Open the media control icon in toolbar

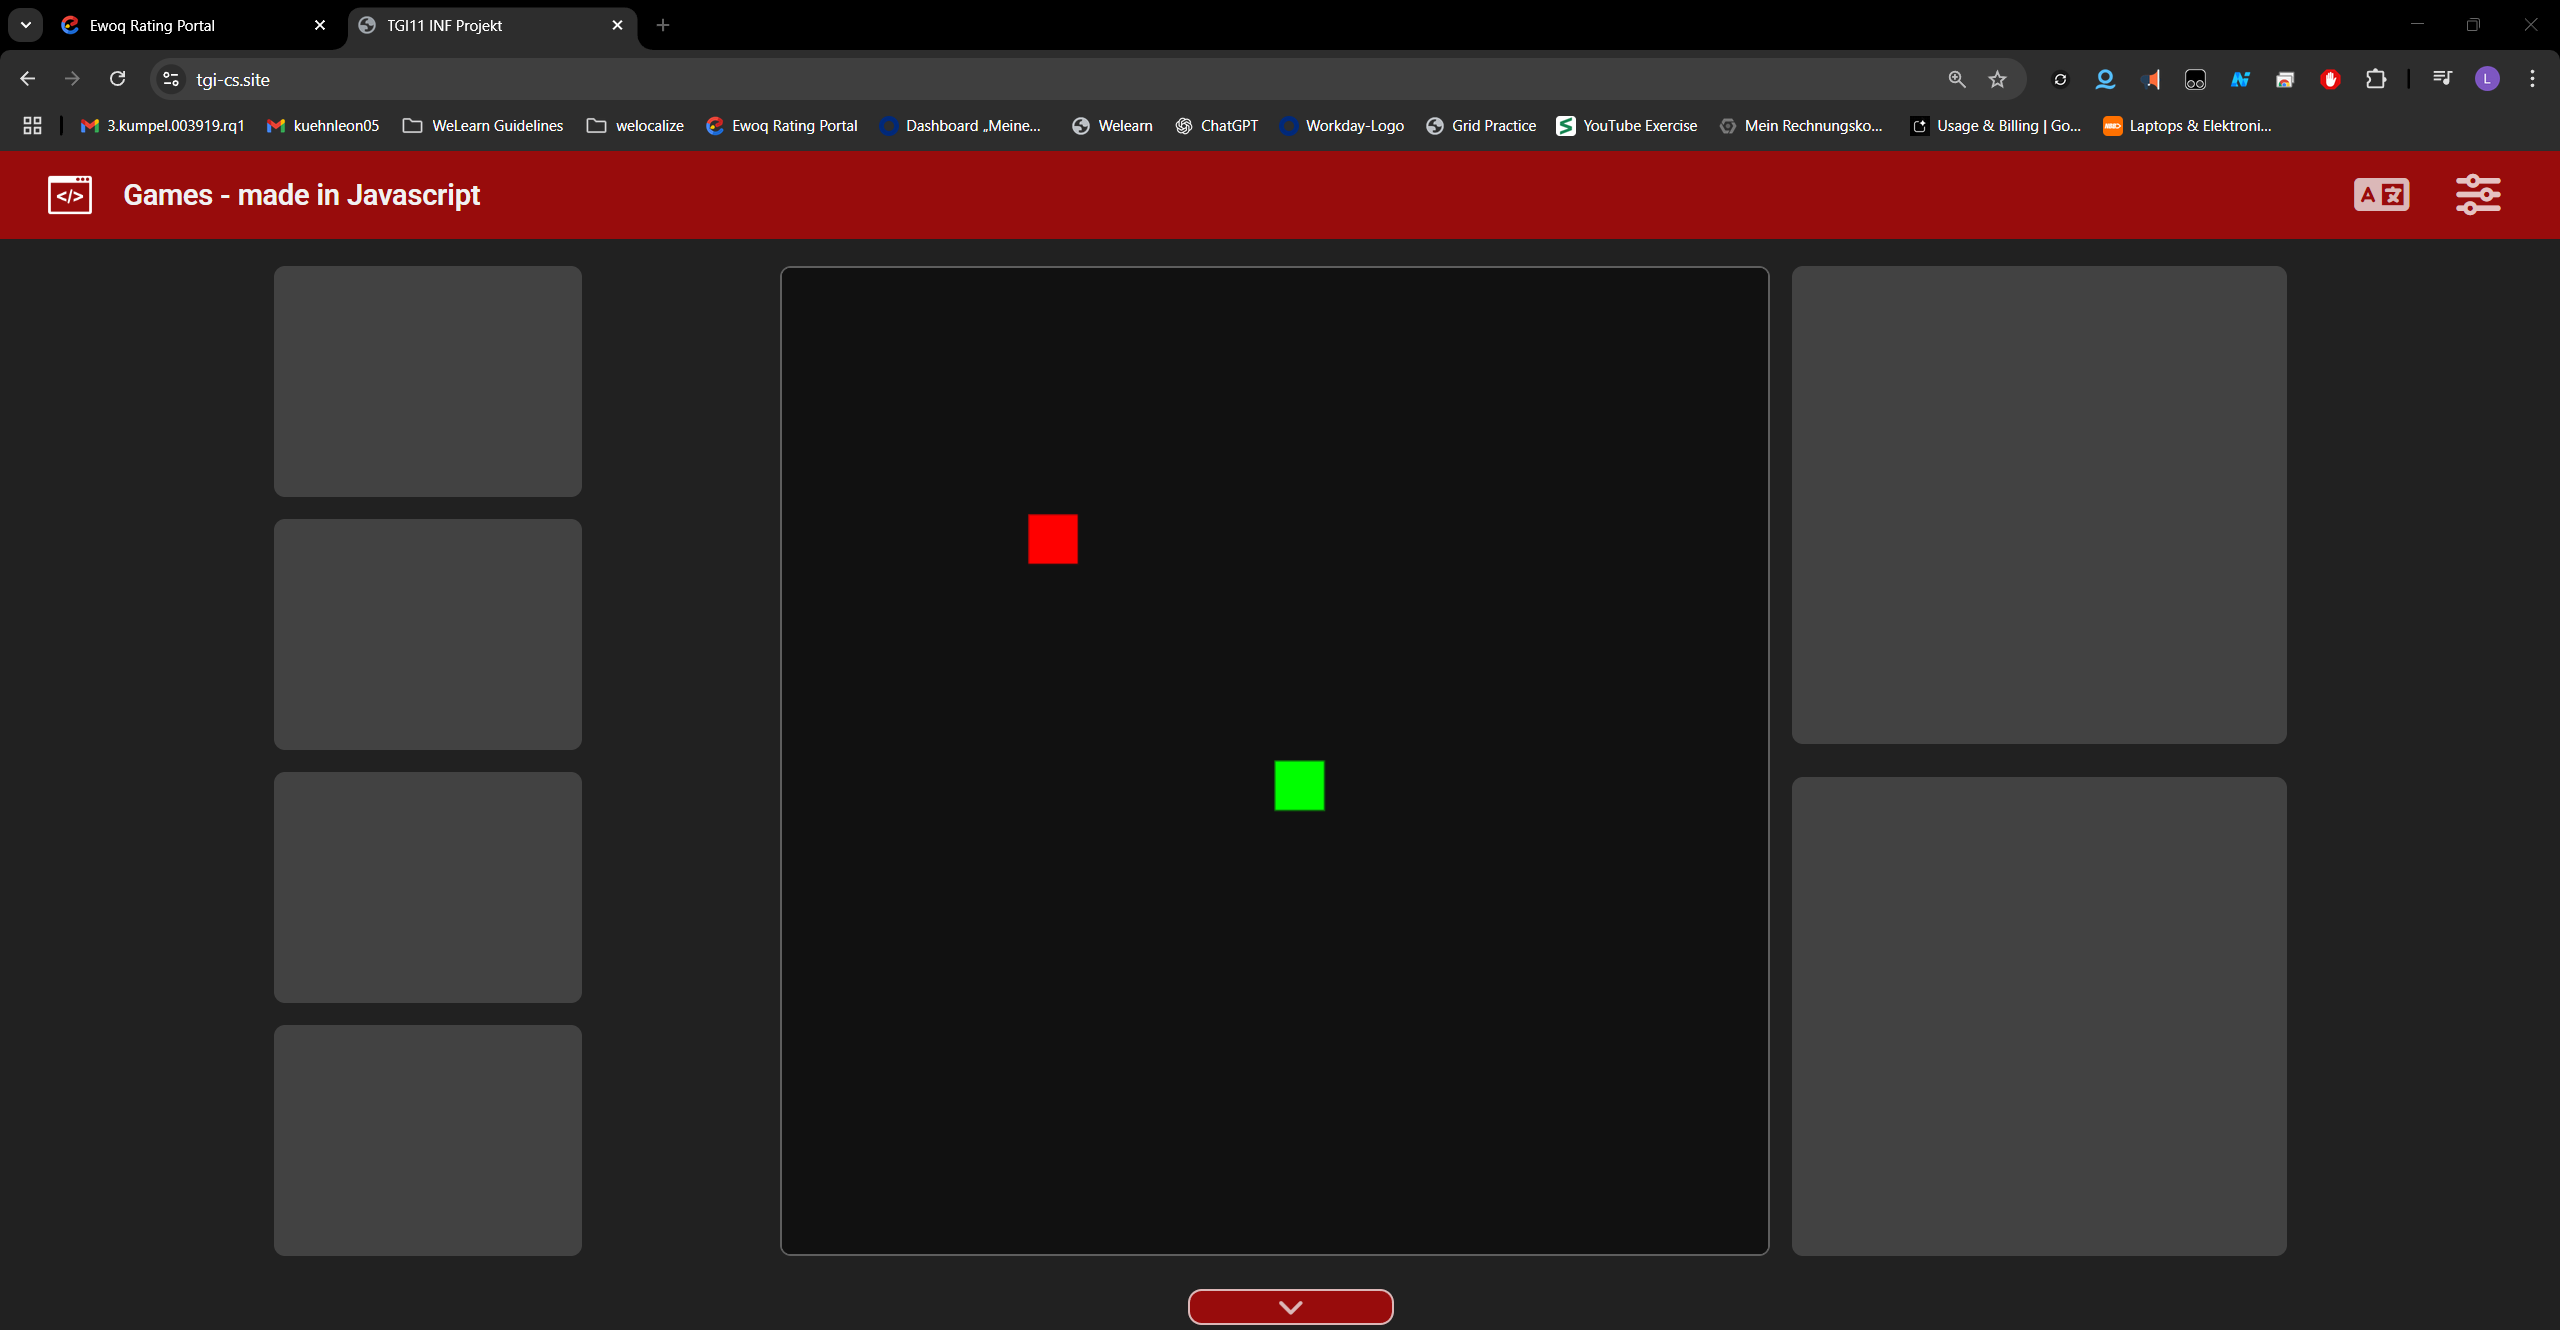(x=2442, y=79)
